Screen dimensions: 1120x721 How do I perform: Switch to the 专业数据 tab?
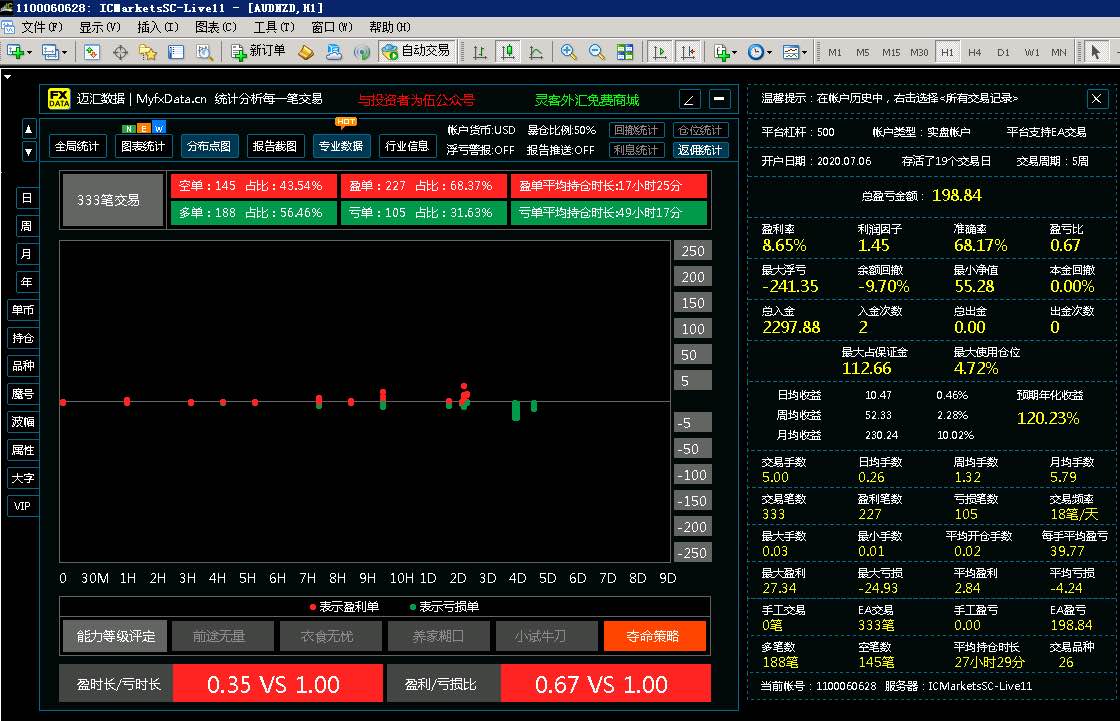pyautogui.click(x=341, y=146)
